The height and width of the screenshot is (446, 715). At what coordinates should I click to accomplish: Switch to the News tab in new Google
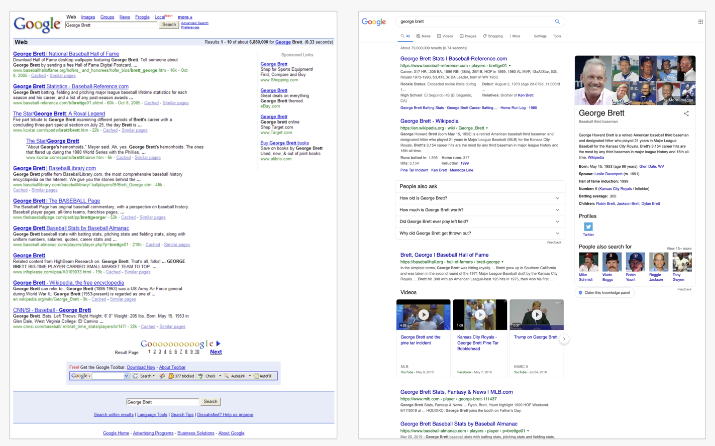[x=424, y=36]
